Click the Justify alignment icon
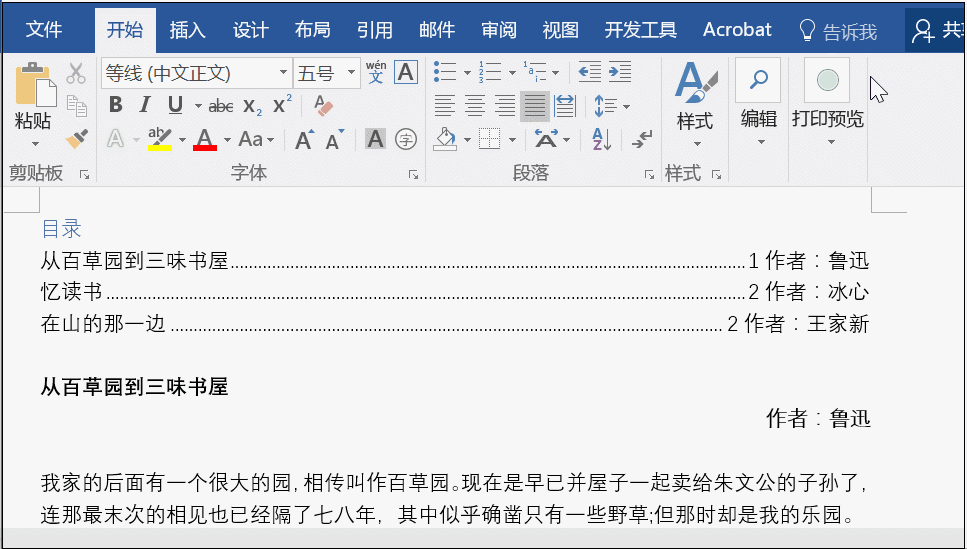 (x=535, y=106)
